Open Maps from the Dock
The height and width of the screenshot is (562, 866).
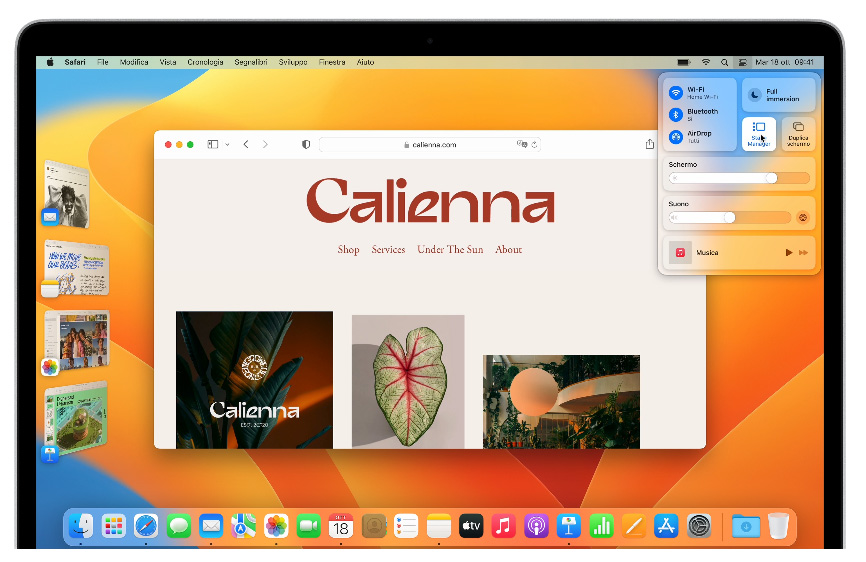tap(244, 526)
